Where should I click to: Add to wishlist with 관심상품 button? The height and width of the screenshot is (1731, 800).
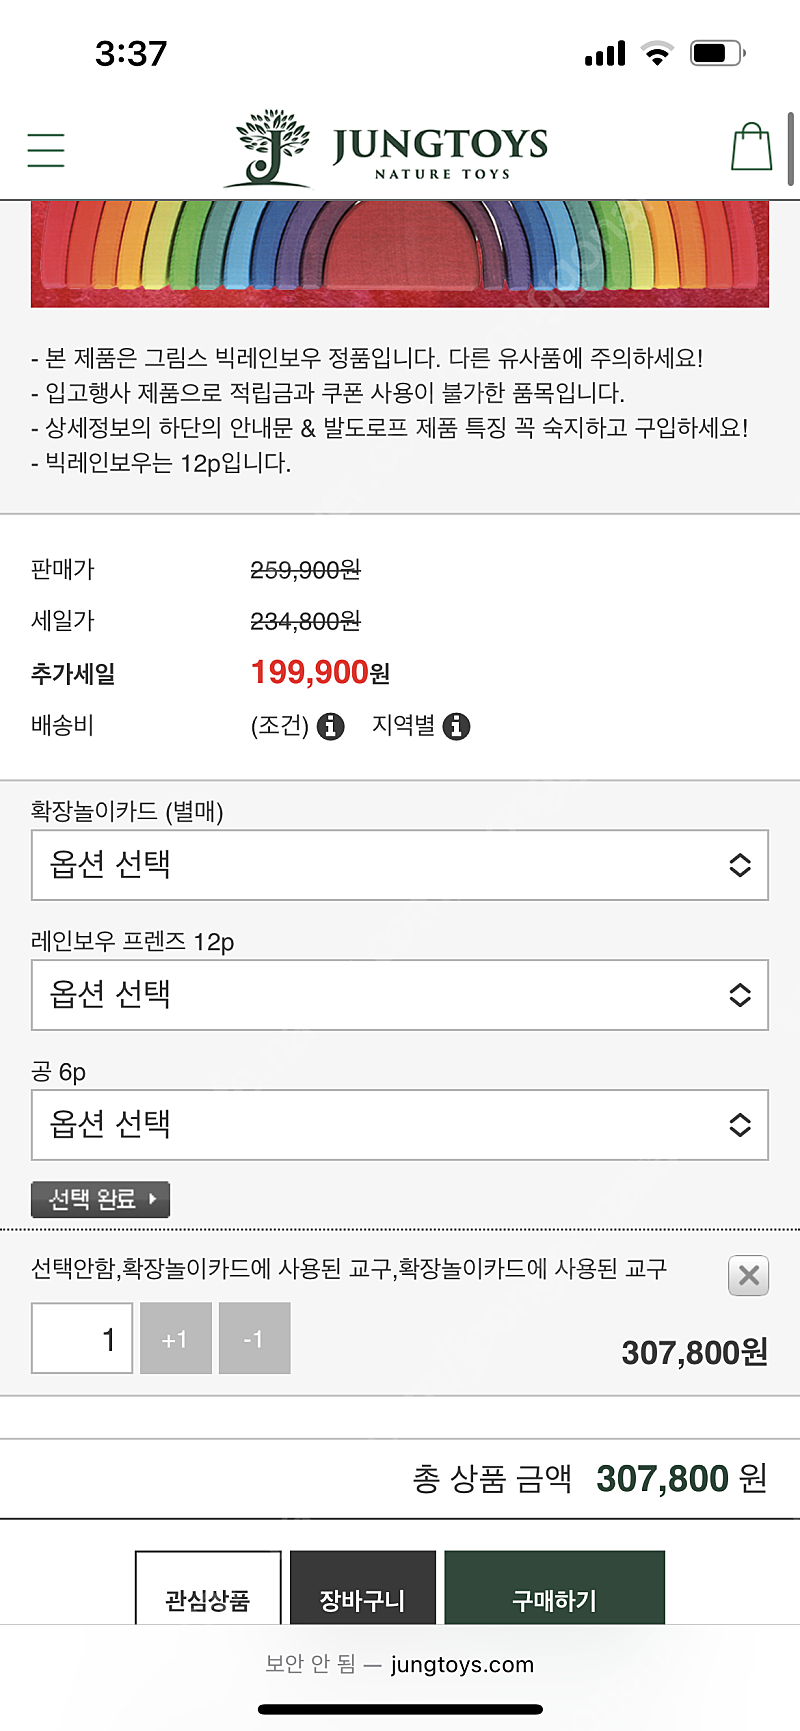(x=208, y=1588)
